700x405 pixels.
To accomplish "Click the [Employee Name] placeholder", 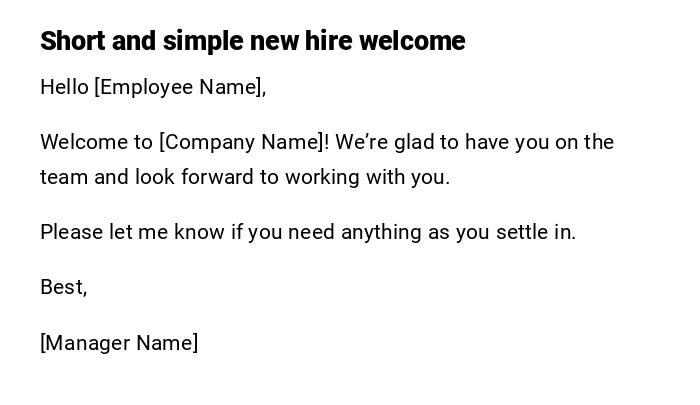I will [x=180, y=87].
